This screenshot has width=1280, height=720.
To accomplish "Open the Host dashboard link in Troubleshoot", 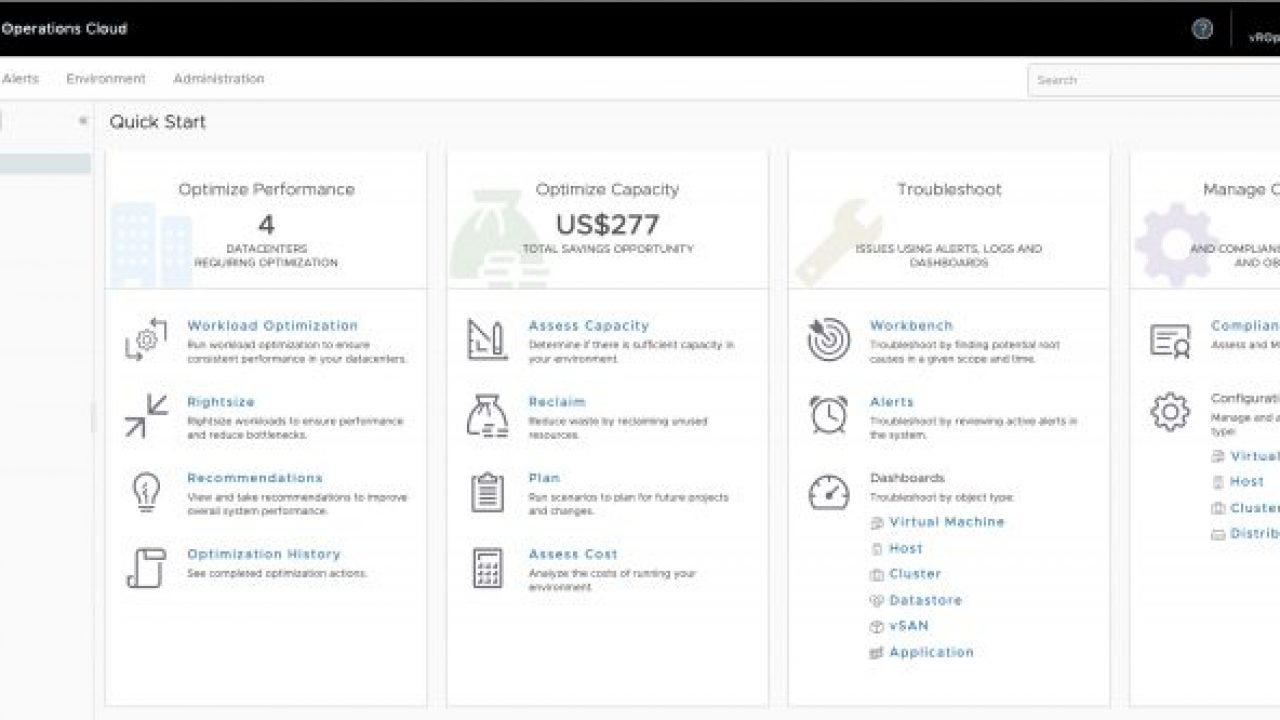I will coord(906,548).
